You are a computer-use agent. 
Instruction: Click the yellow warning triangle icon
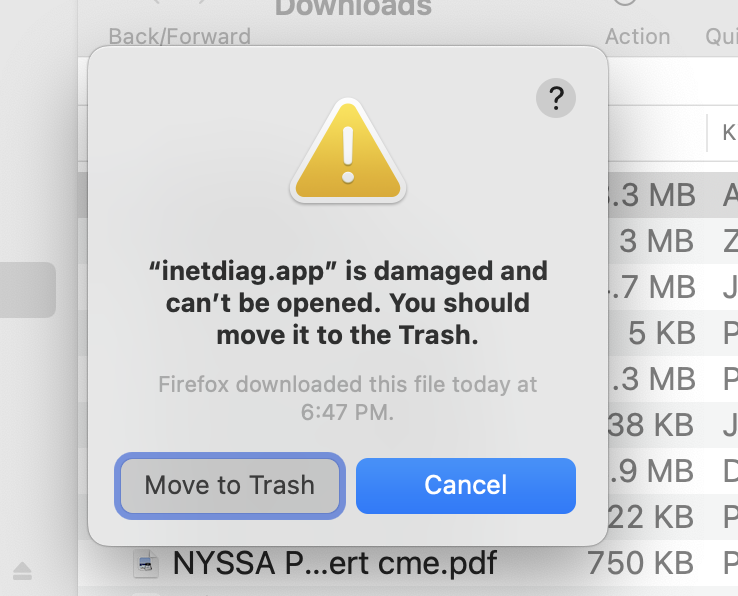pos(348,150)
